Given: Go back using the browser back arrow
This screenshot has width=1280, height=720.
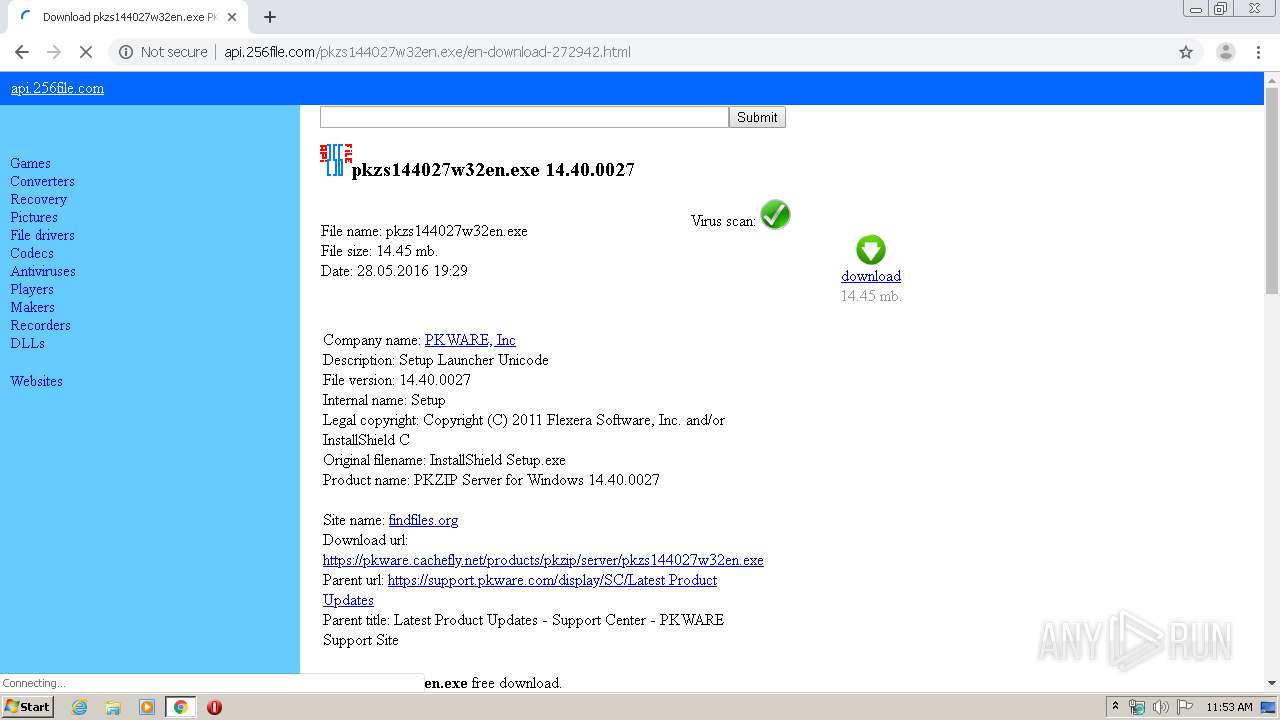Looking at the screenshot, I should pyautogui.click(x=22, y=52).
